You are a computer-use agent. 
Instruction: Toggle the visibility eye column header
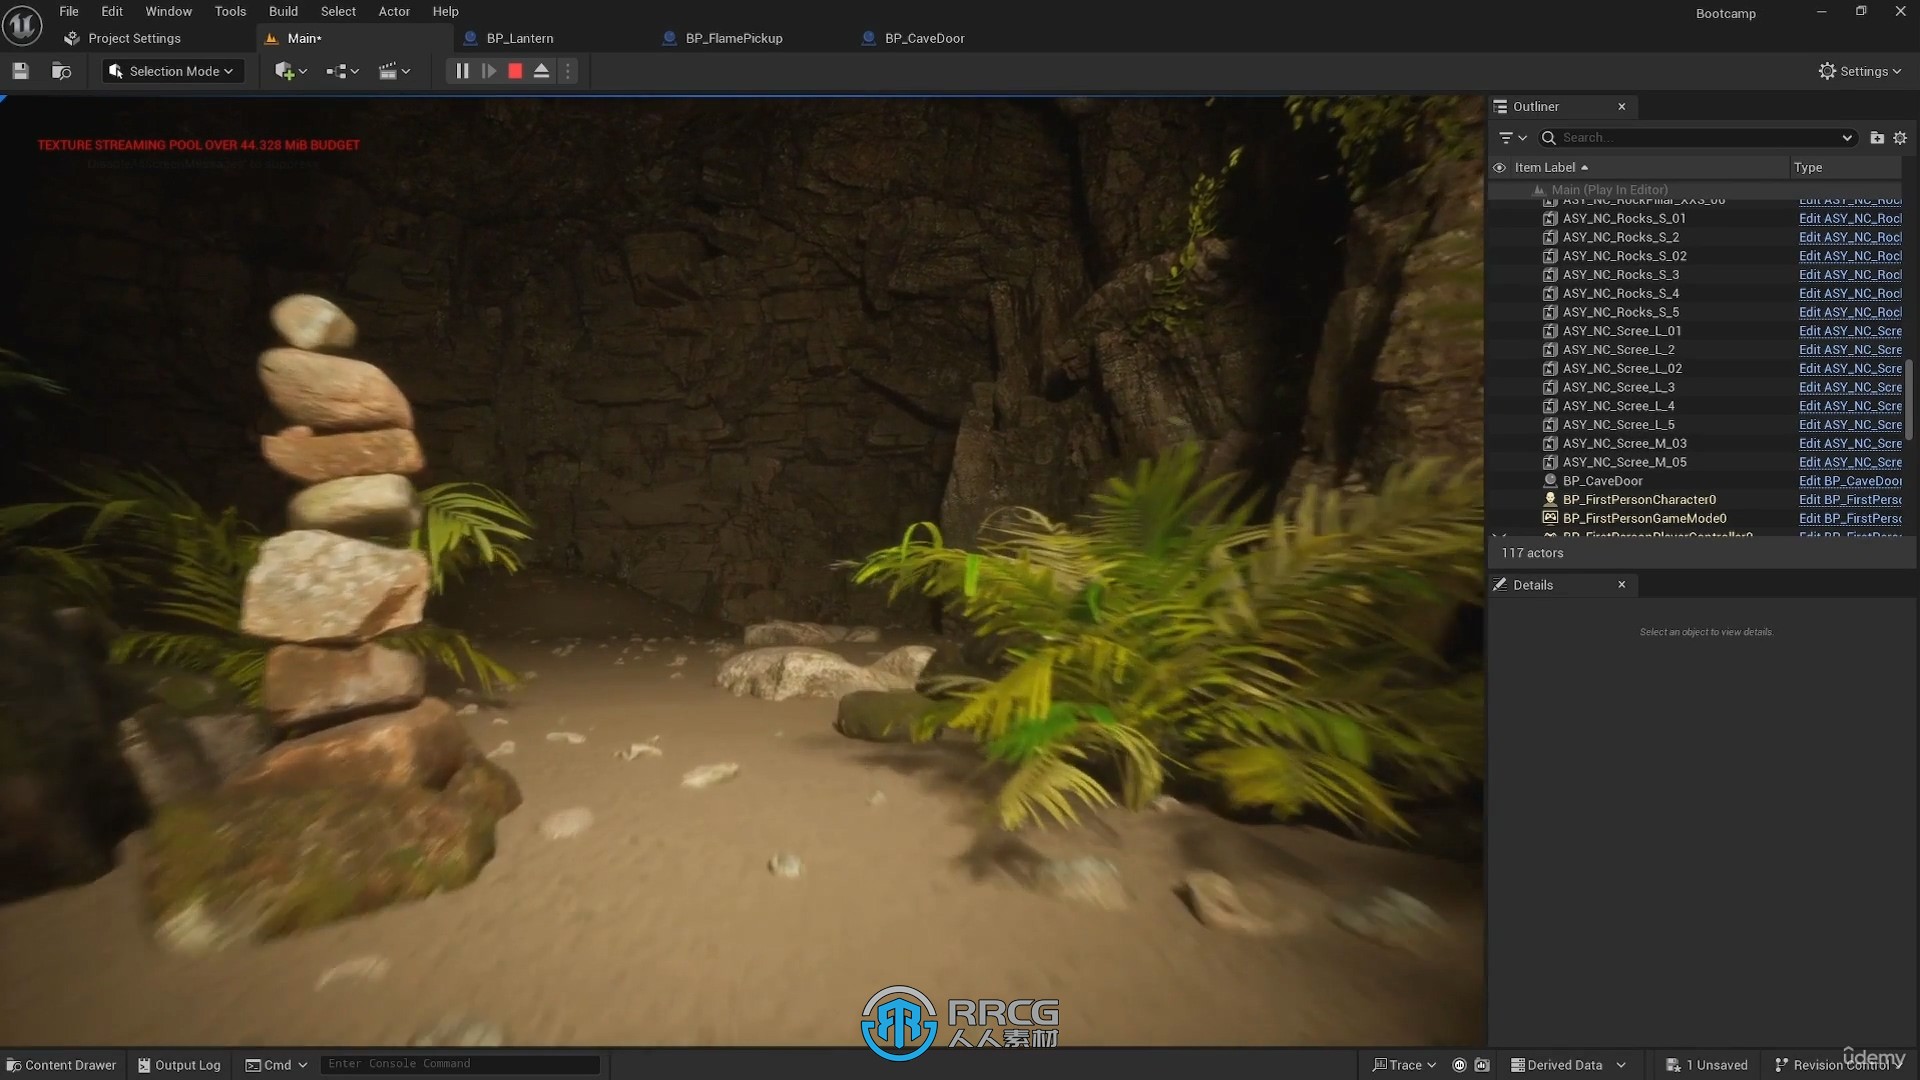(x=1499, y=167)
